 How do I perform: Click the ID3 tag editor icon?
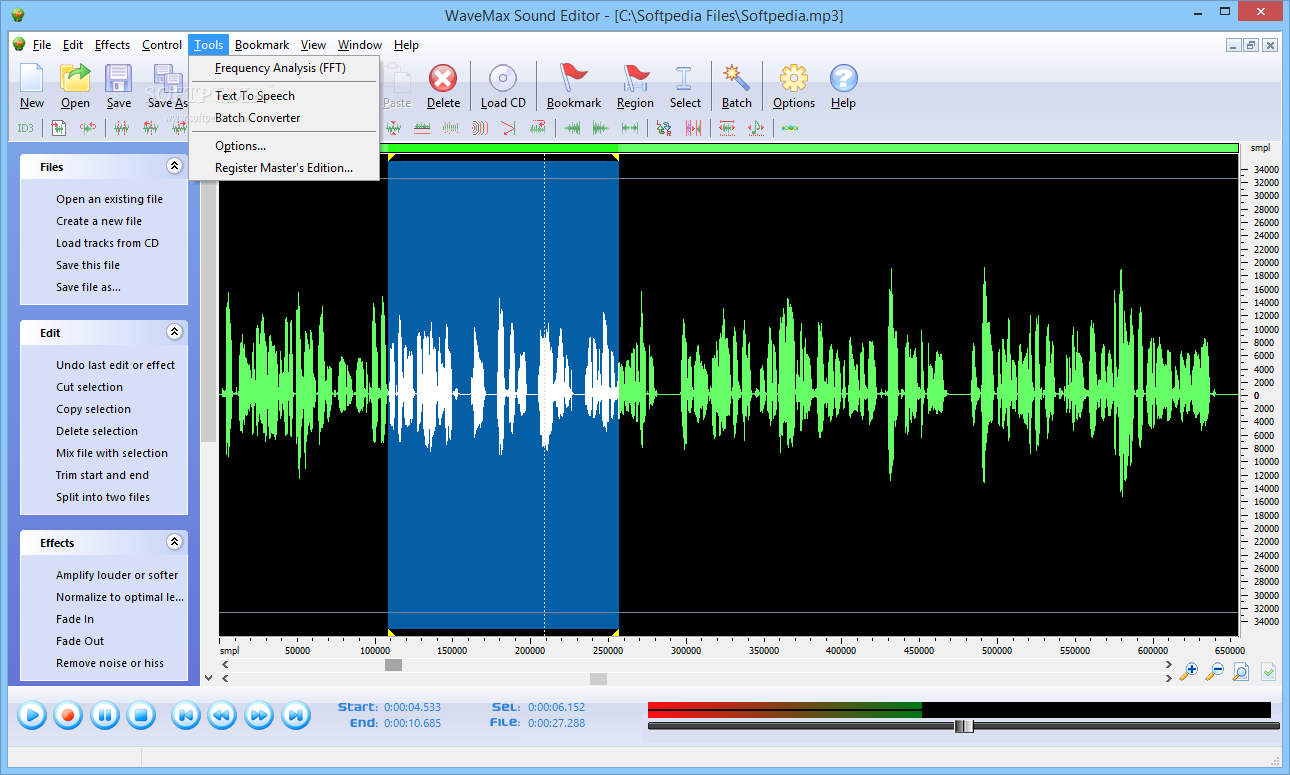click(x=25, y=128)
